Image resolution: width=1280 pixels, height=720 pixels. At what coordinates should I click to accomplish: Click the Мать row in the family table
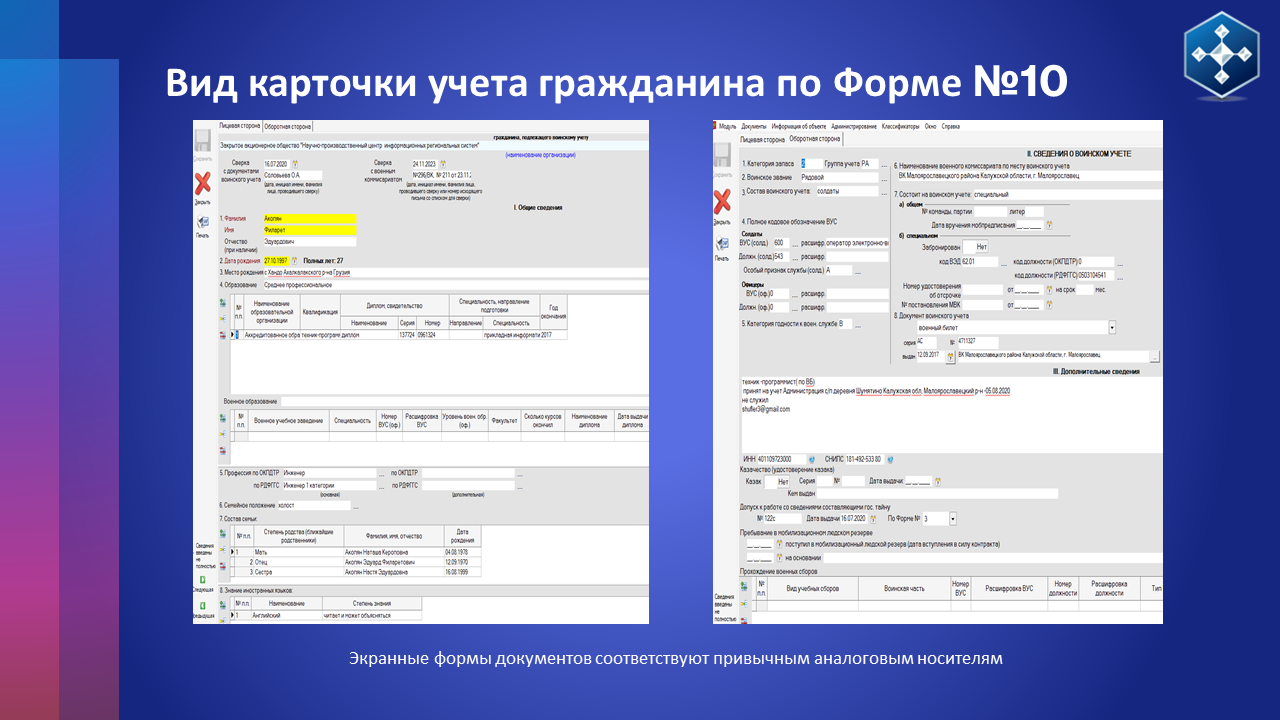pyautogui.click(x=358, y=551)
